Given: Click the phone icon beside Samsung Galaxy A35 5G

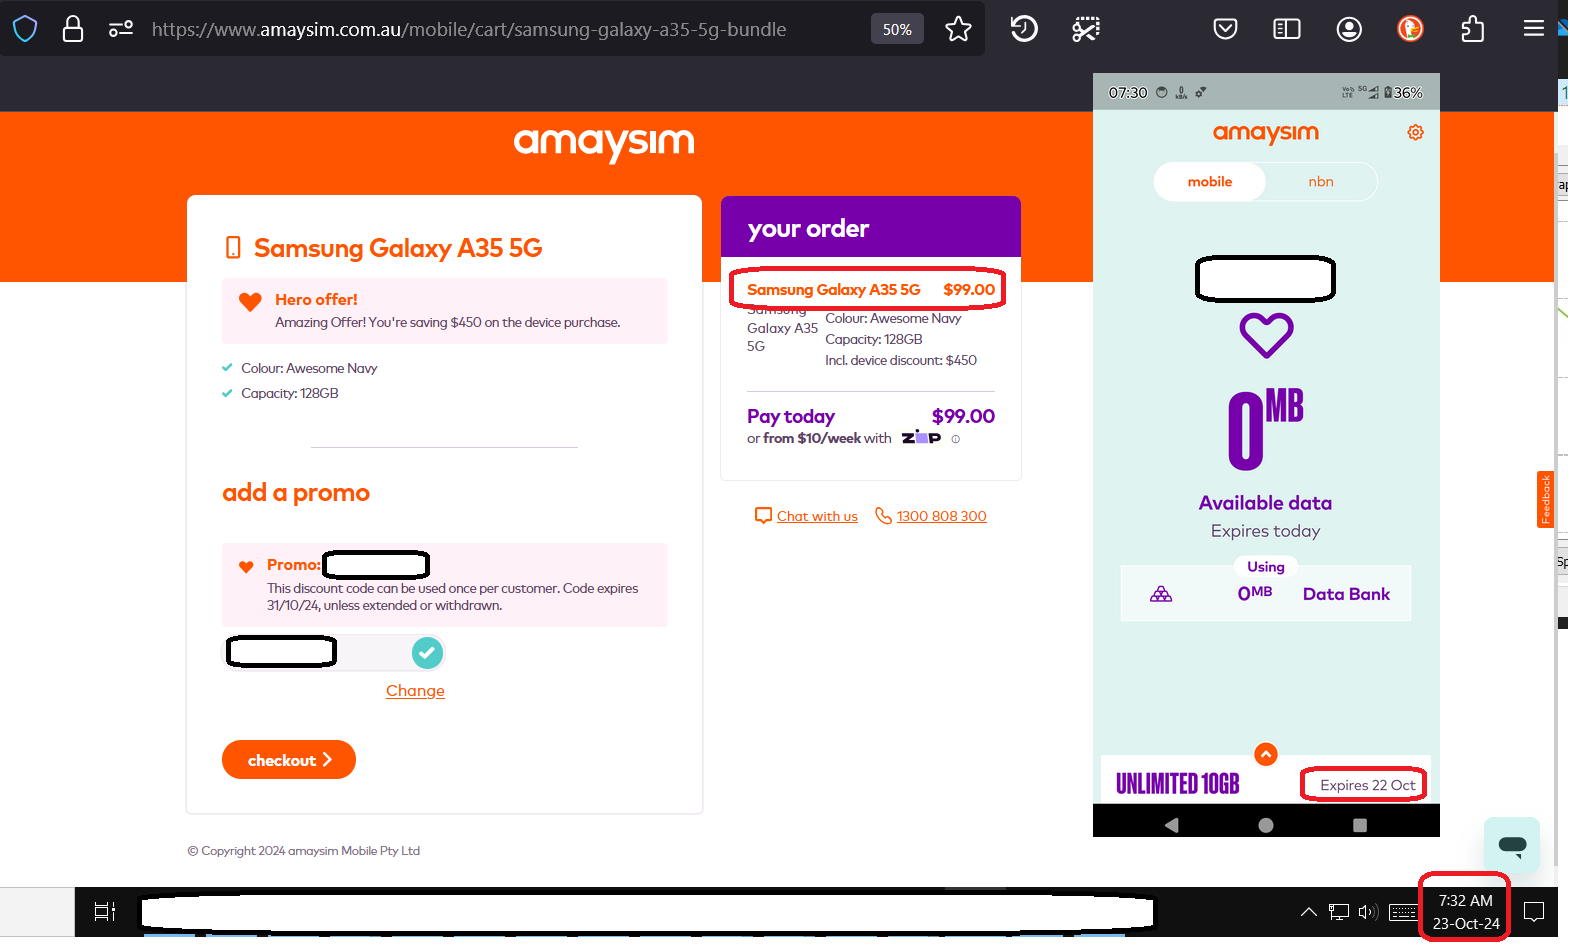Looking at the screenshot, I should [x=233, y=248].
